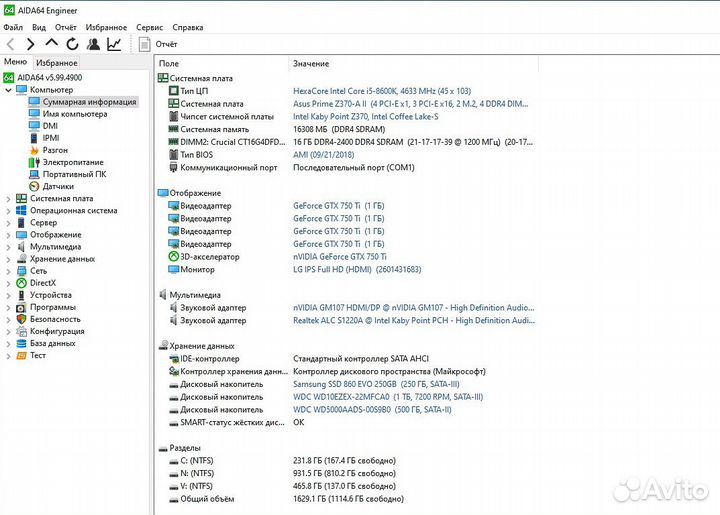Select the DMI tree item
This screenshot has height=515, width=720.
[x=50, y=126]
